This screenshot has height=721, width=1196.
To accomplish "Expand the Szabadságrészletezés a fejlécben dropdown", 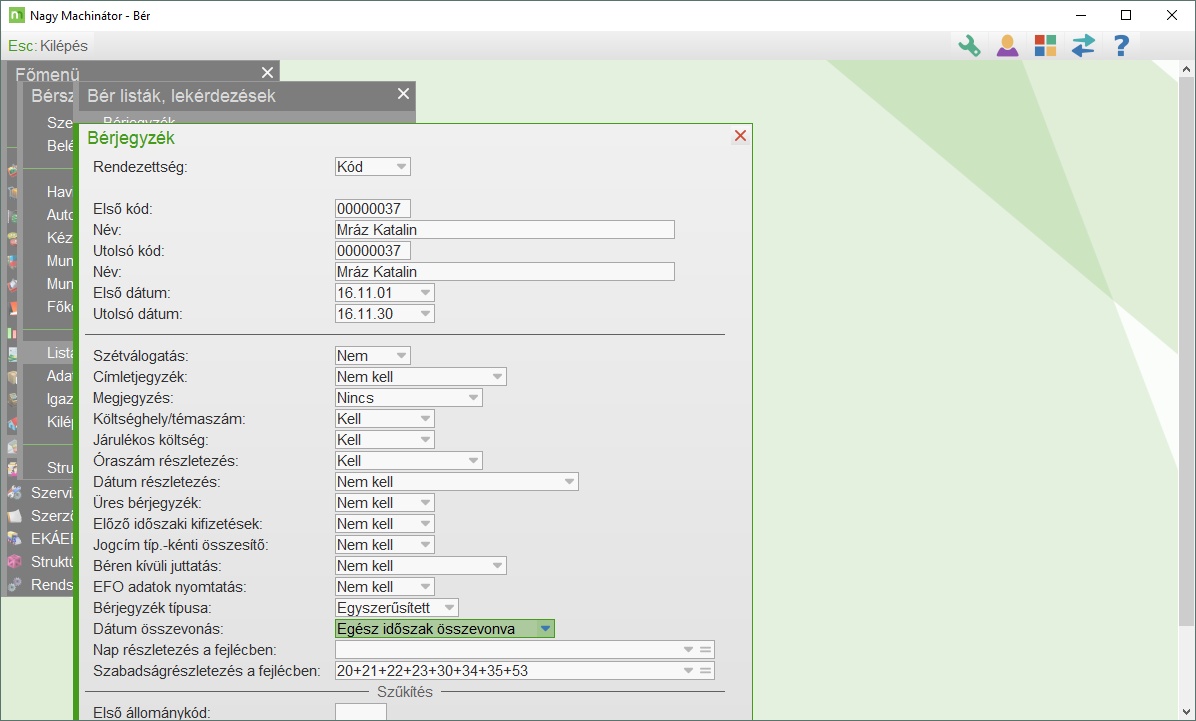I will click(x=688, y=671).
